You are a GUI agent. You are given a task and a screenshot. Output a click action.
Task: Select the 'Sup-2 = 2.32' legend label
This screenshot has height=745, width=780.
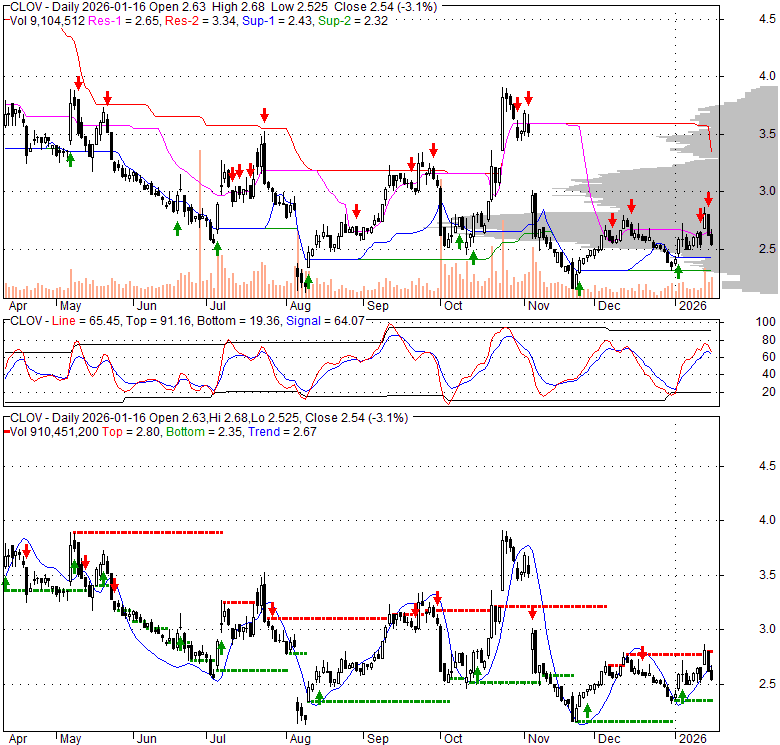point(353,21)
